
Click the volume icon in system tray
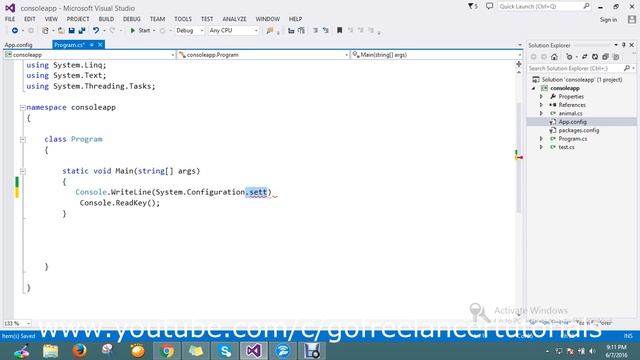click(x=592, y=351)
